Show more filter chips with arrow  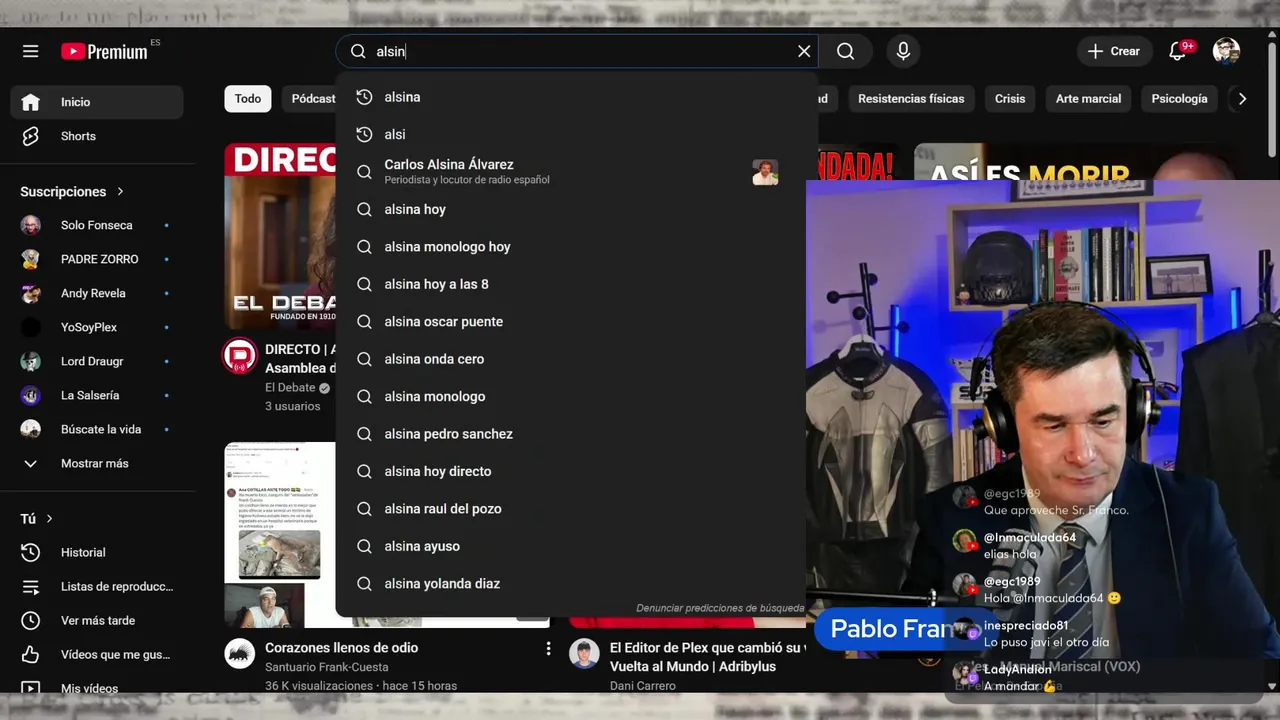pyautogui.click(x=1242, y=98)
